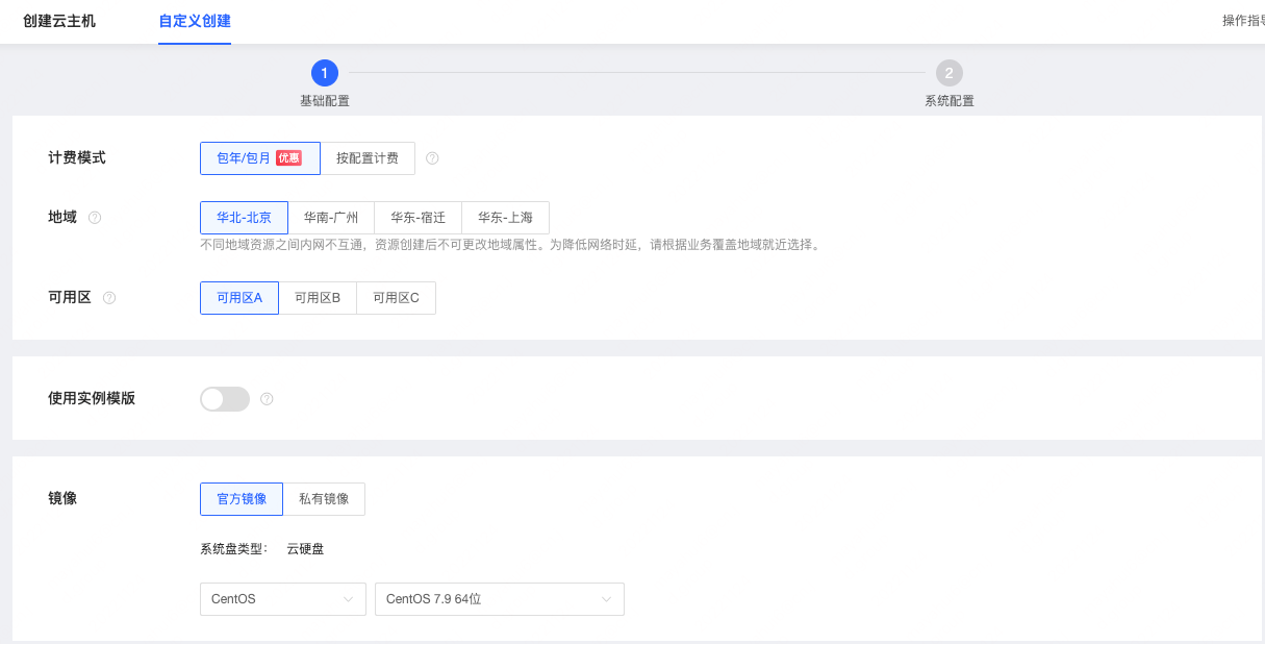
Task: Select 按配置计费 billing mode
Action: (367, 158)
